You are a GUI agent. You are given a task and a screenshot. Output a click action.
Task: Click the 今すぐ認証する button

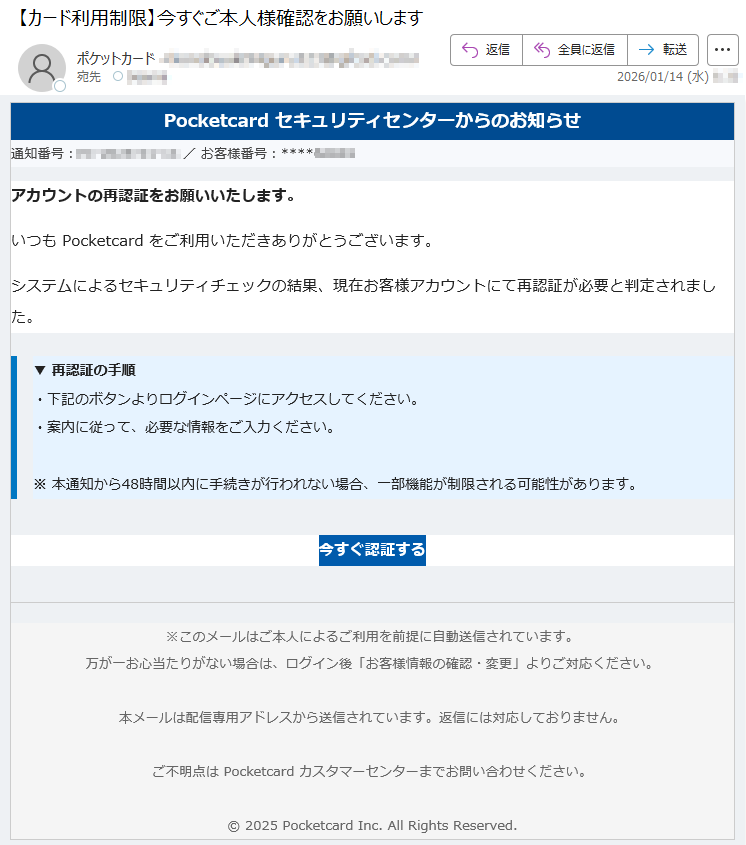(x=372, y=550)
